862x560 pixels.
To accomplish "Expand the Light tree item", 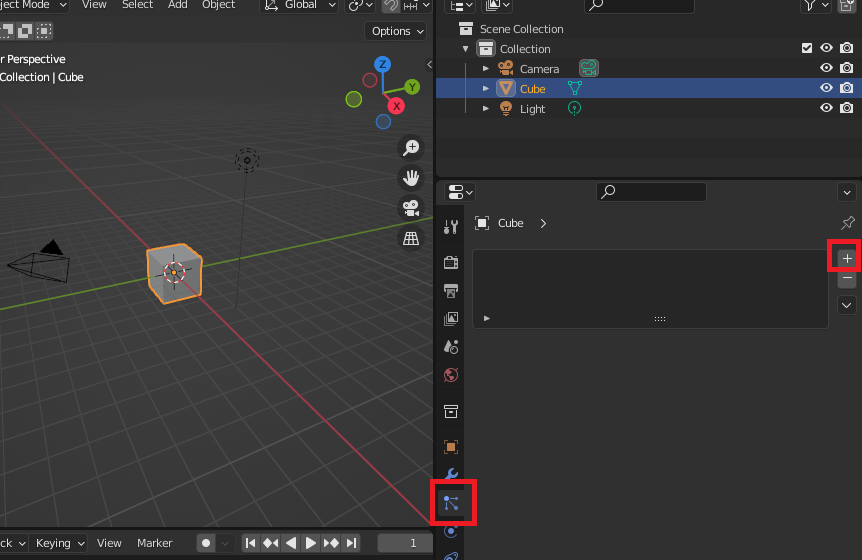I will tap(485, 109).
